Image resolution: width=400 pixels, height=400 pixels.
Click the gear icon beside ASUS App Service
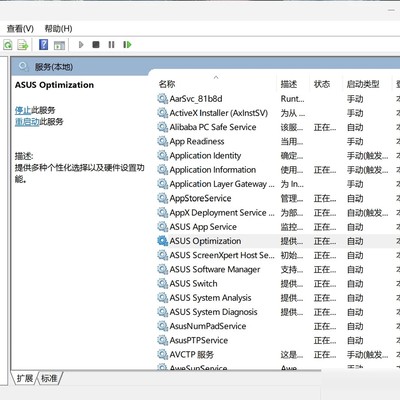tap(162, 227)
